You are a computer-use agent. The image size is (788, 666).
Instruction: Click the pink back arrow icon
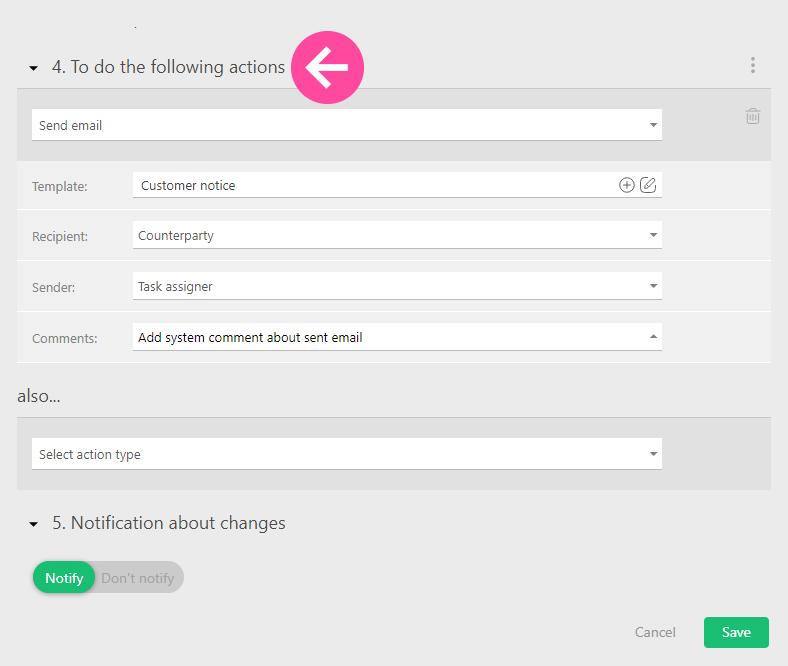pos(327,68)
